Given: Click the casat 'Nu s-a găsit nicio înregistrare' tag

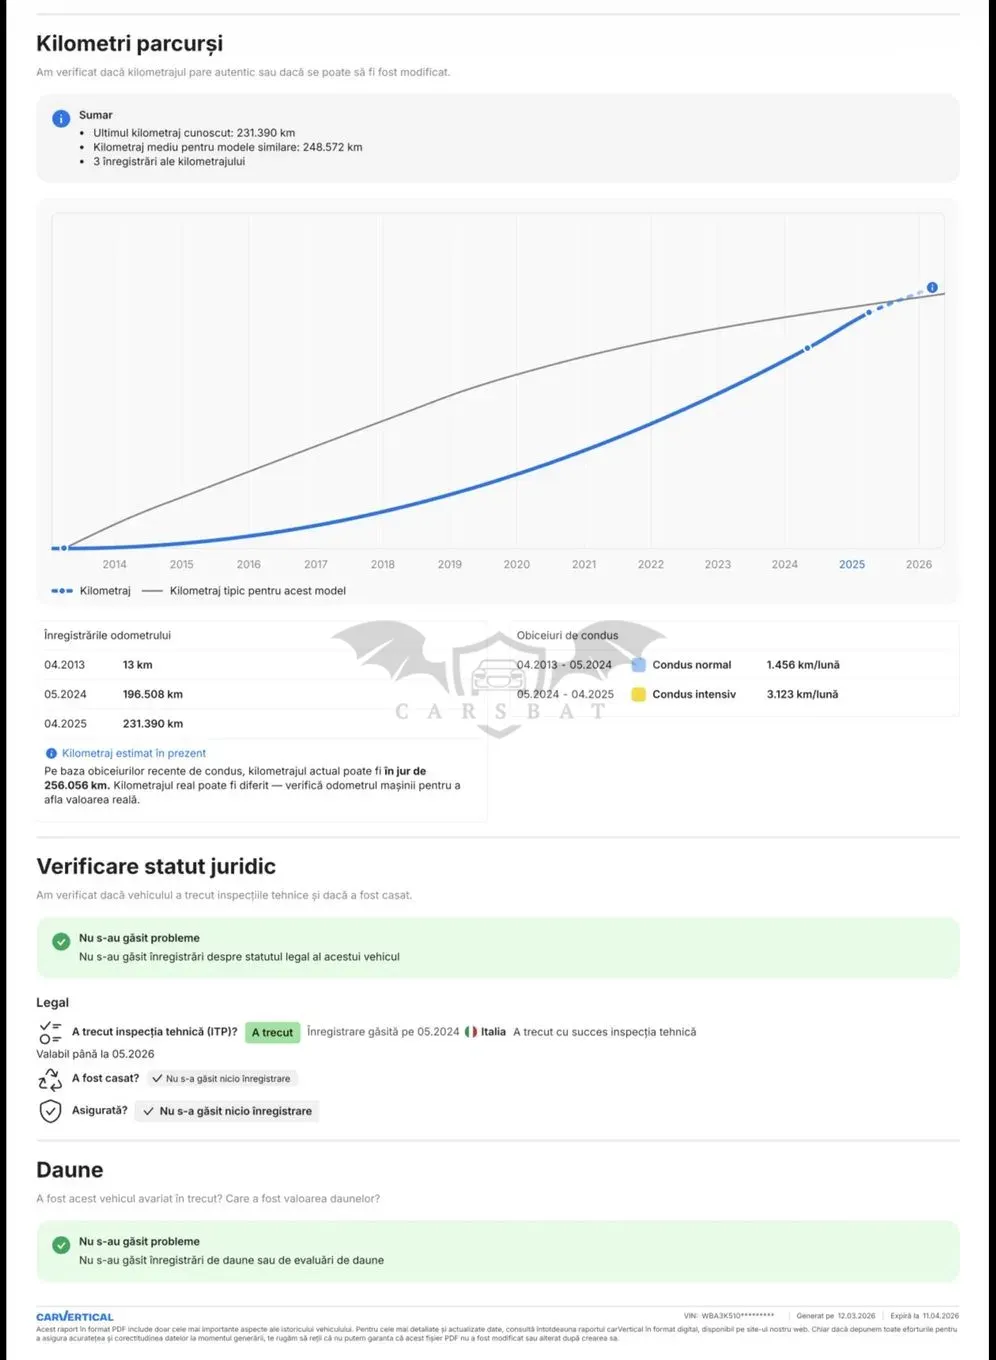Looking at the screenshot, I should click(221, 1078).
